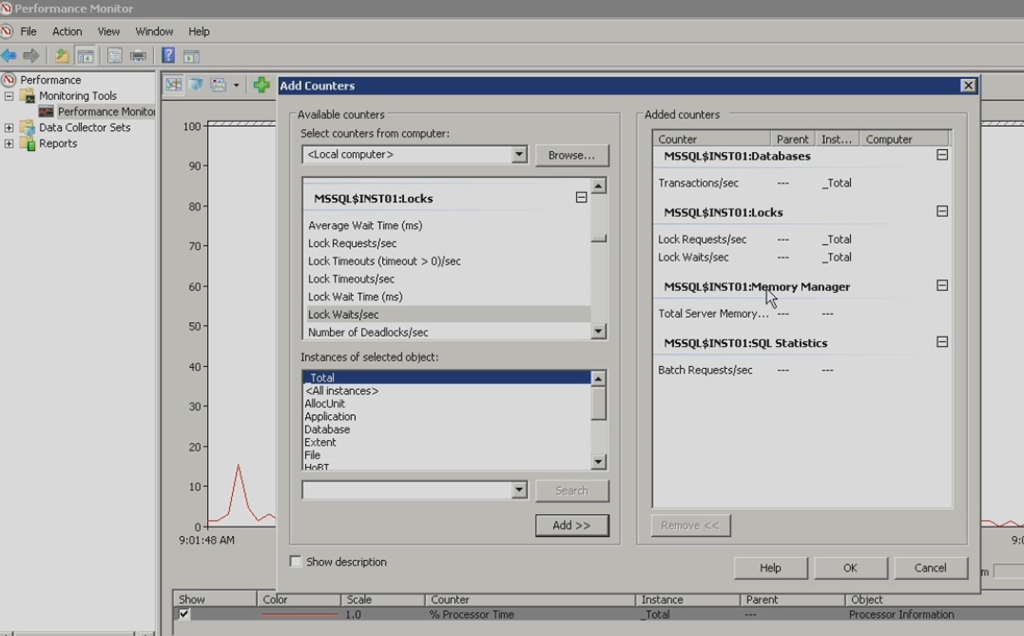Select the _Total instance

pos(447,377)
